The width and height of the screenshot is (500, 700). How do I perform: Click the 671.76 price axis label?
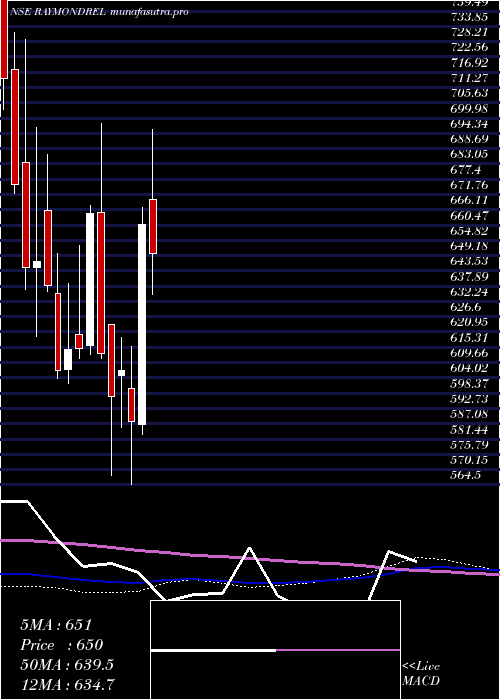point(470,185)
